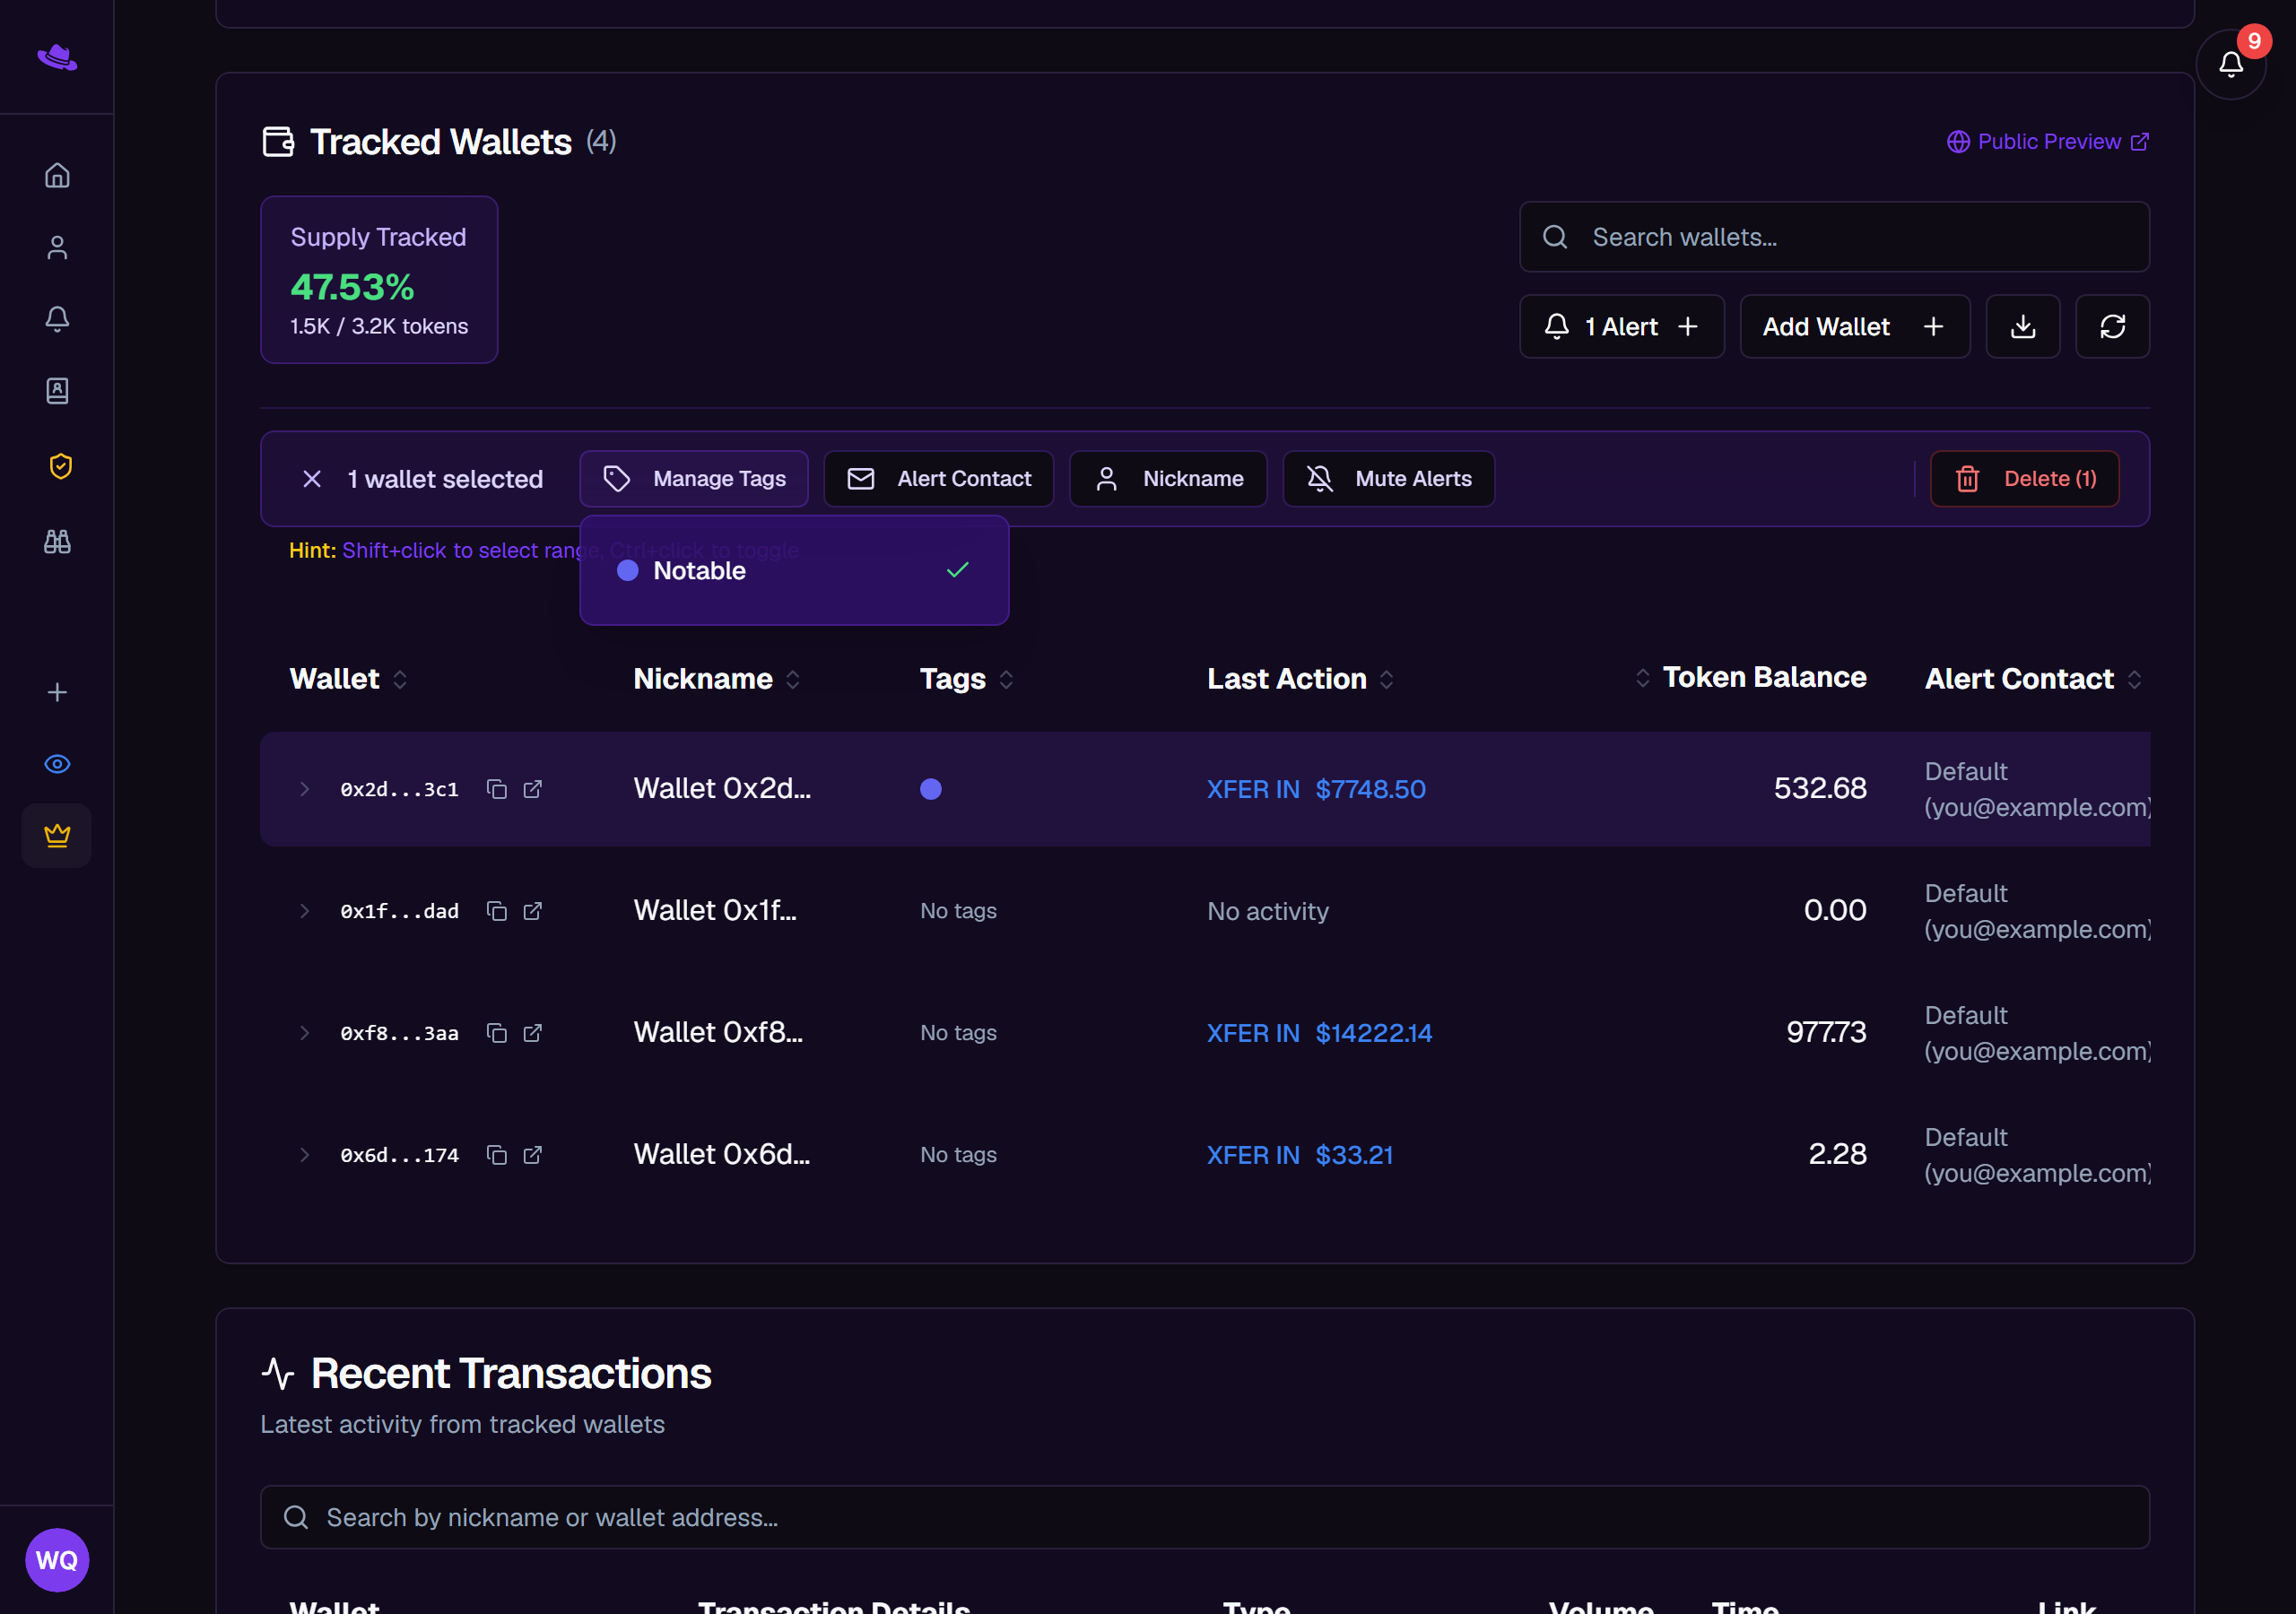Open wallet 0xf8...3aa in explorer
2296x1614 pixels.
[x=532, y=1033]
